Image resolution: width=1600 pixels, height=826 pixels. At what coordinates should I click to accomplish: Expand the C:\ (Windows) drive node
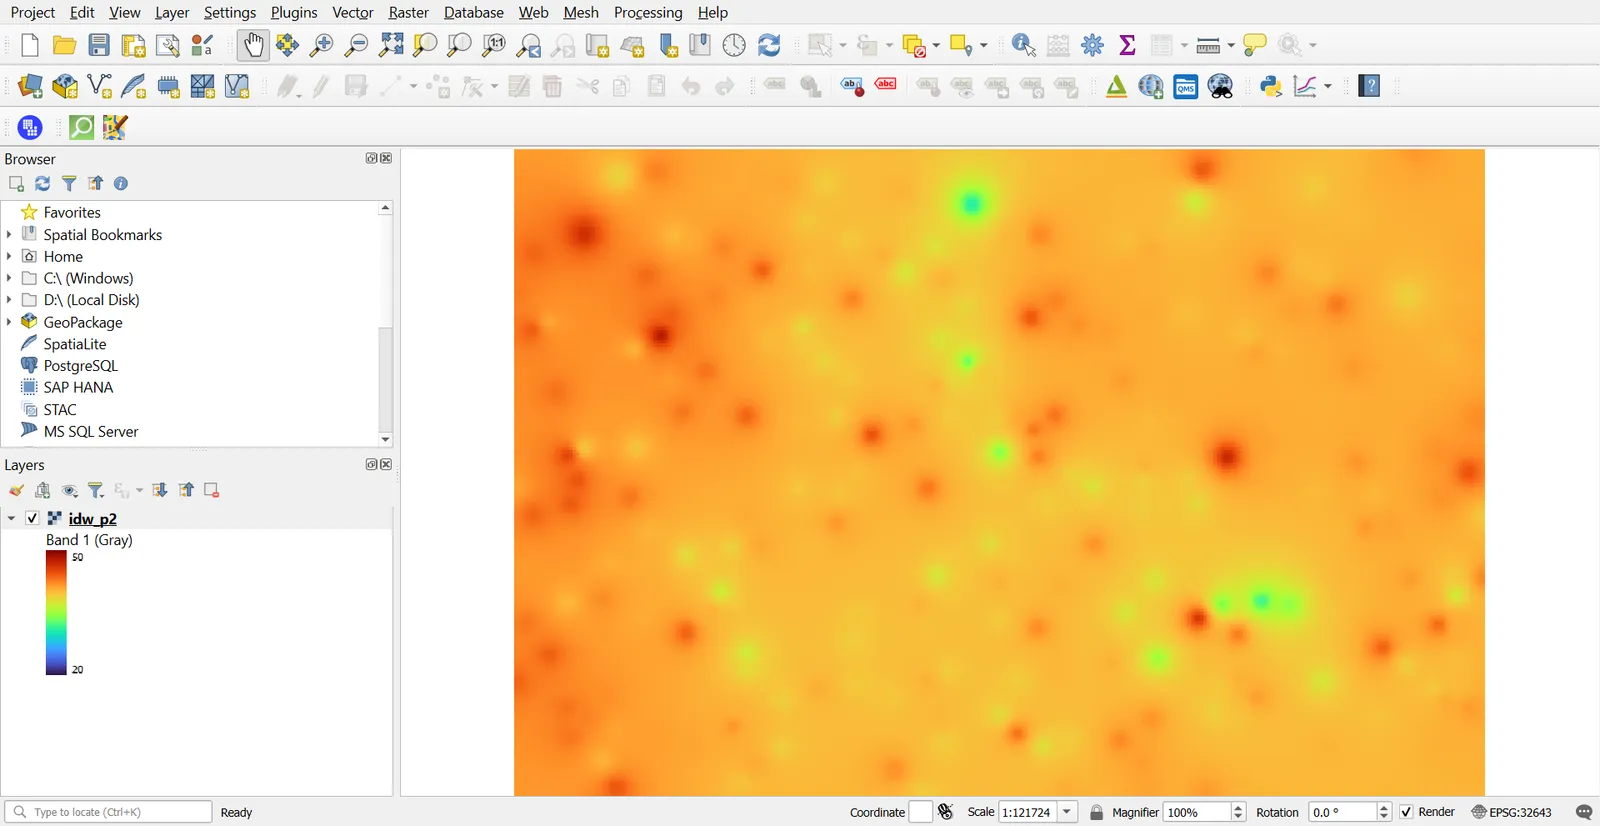(x=9, y=278)
